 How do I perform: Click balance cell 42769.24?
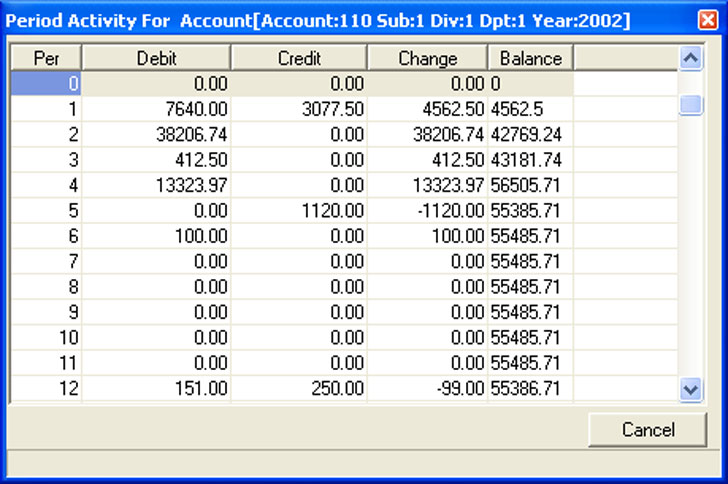(x=531, y=135)
